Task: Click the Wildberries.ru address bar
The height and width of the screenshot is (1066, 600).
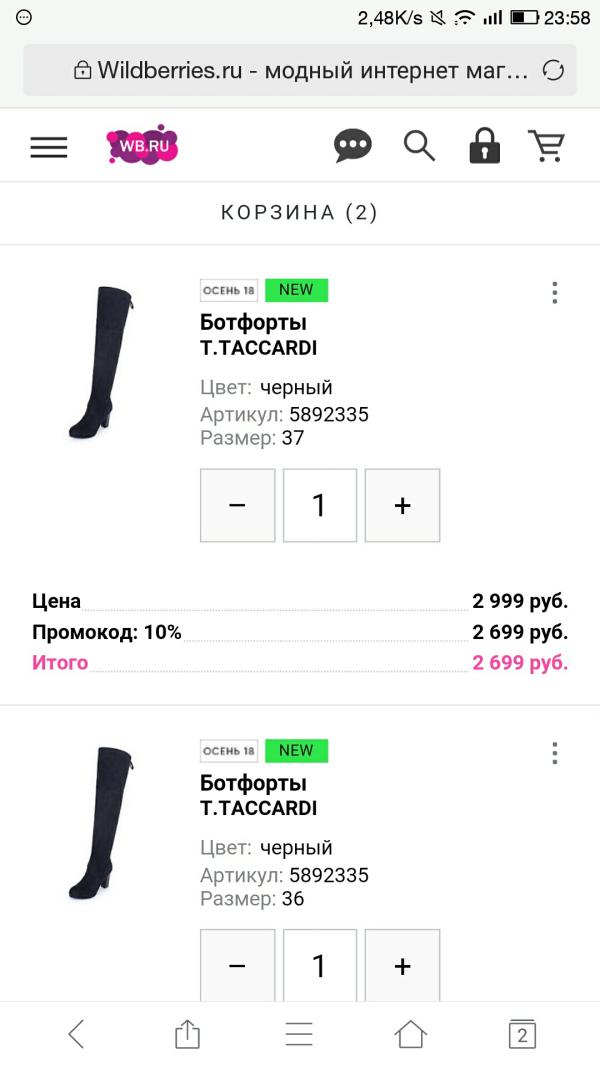Action: pos(300,70)
